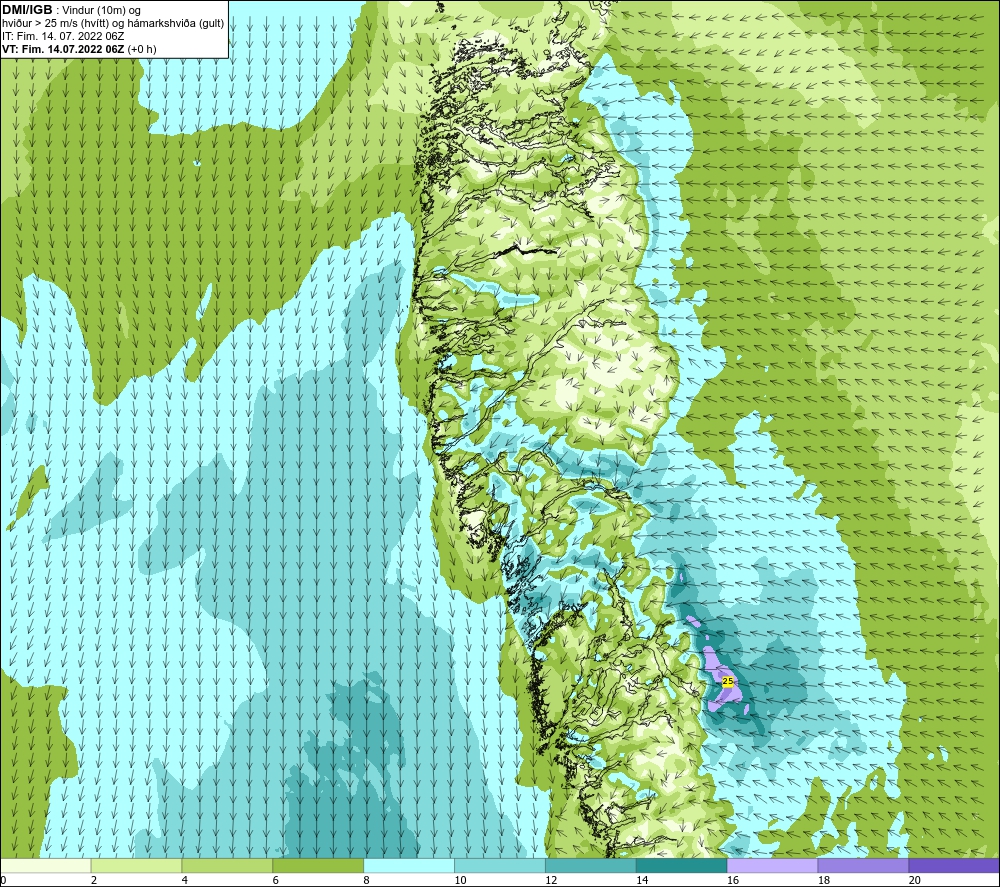Click the scale label '10'
Viewport: 1000px width, 887px height.
(x=460, y=880)
